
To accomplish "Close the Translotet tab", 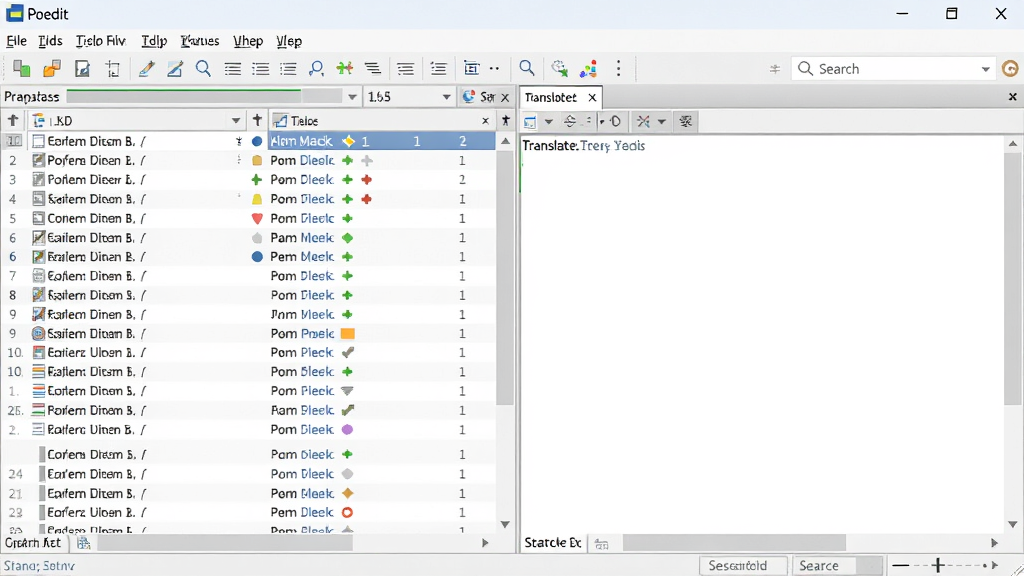I will [592, 97].
